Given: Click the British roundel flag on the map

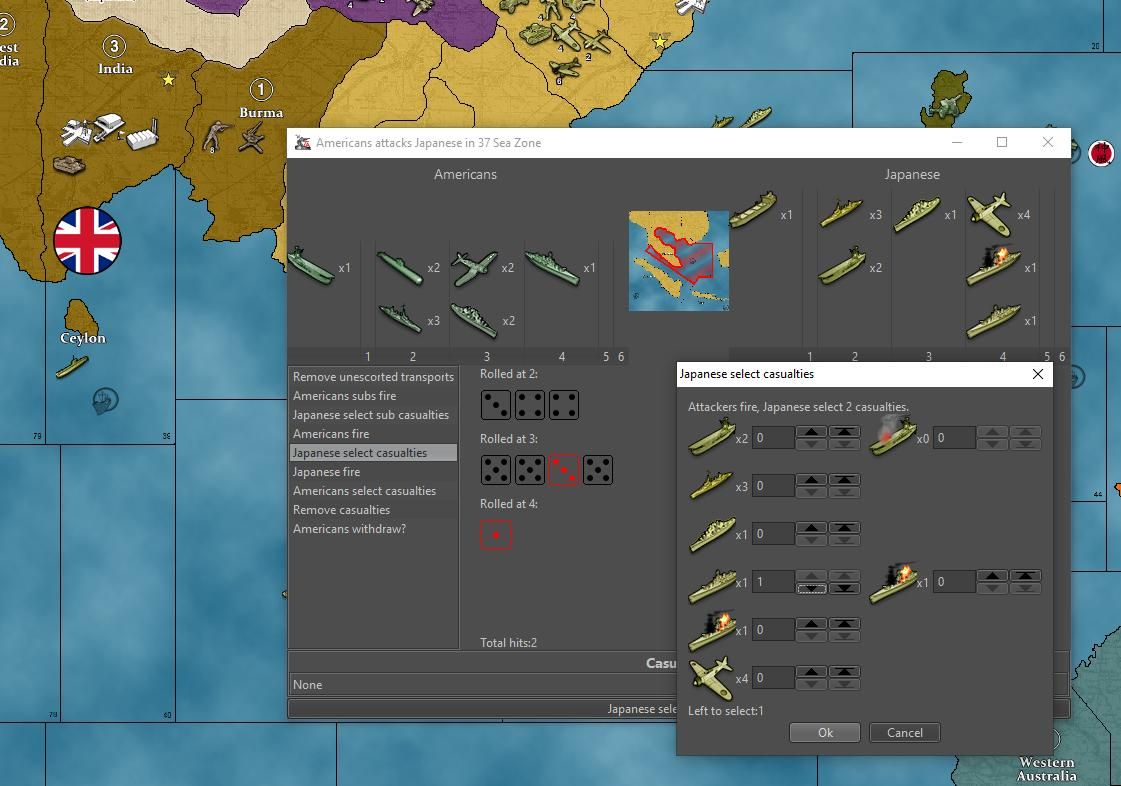Looking at the screenshot, I should click(87, 241).
